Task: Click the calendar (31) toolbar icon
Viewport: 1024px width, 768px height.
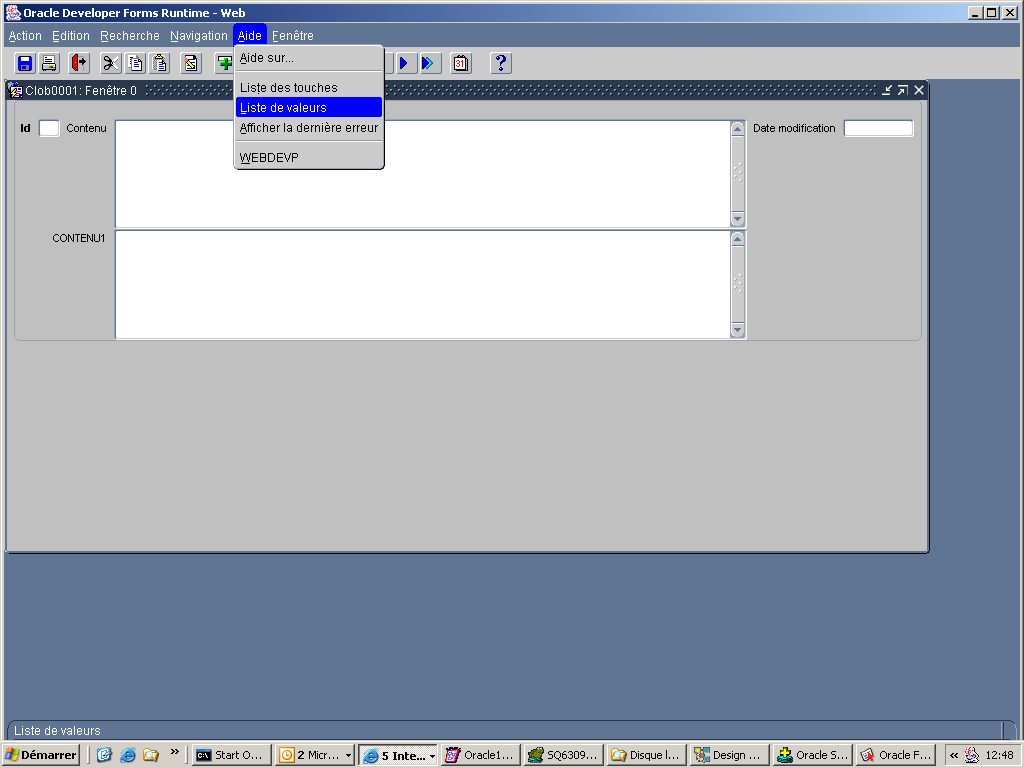Action: click(x=461, y=63)
